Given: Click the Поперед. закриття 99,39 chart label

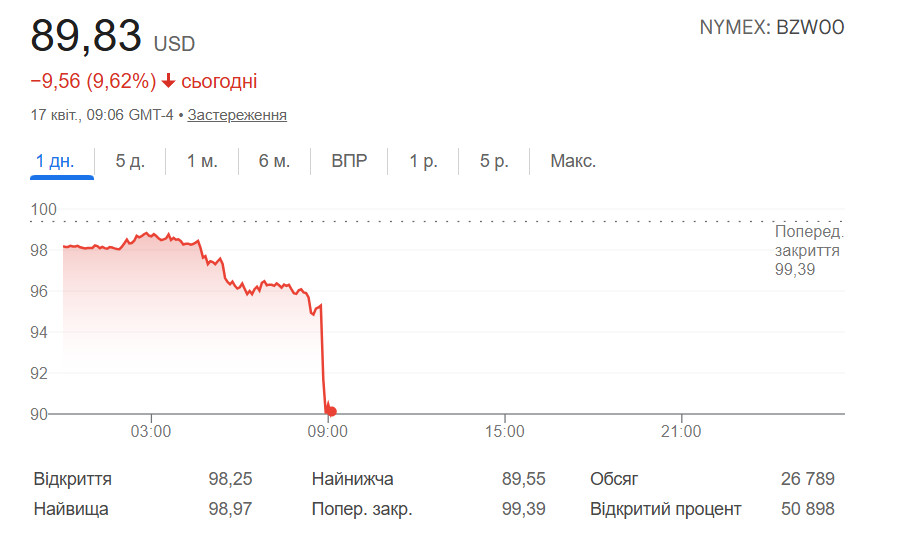Looking at the screenshot, I should [807, 250].
